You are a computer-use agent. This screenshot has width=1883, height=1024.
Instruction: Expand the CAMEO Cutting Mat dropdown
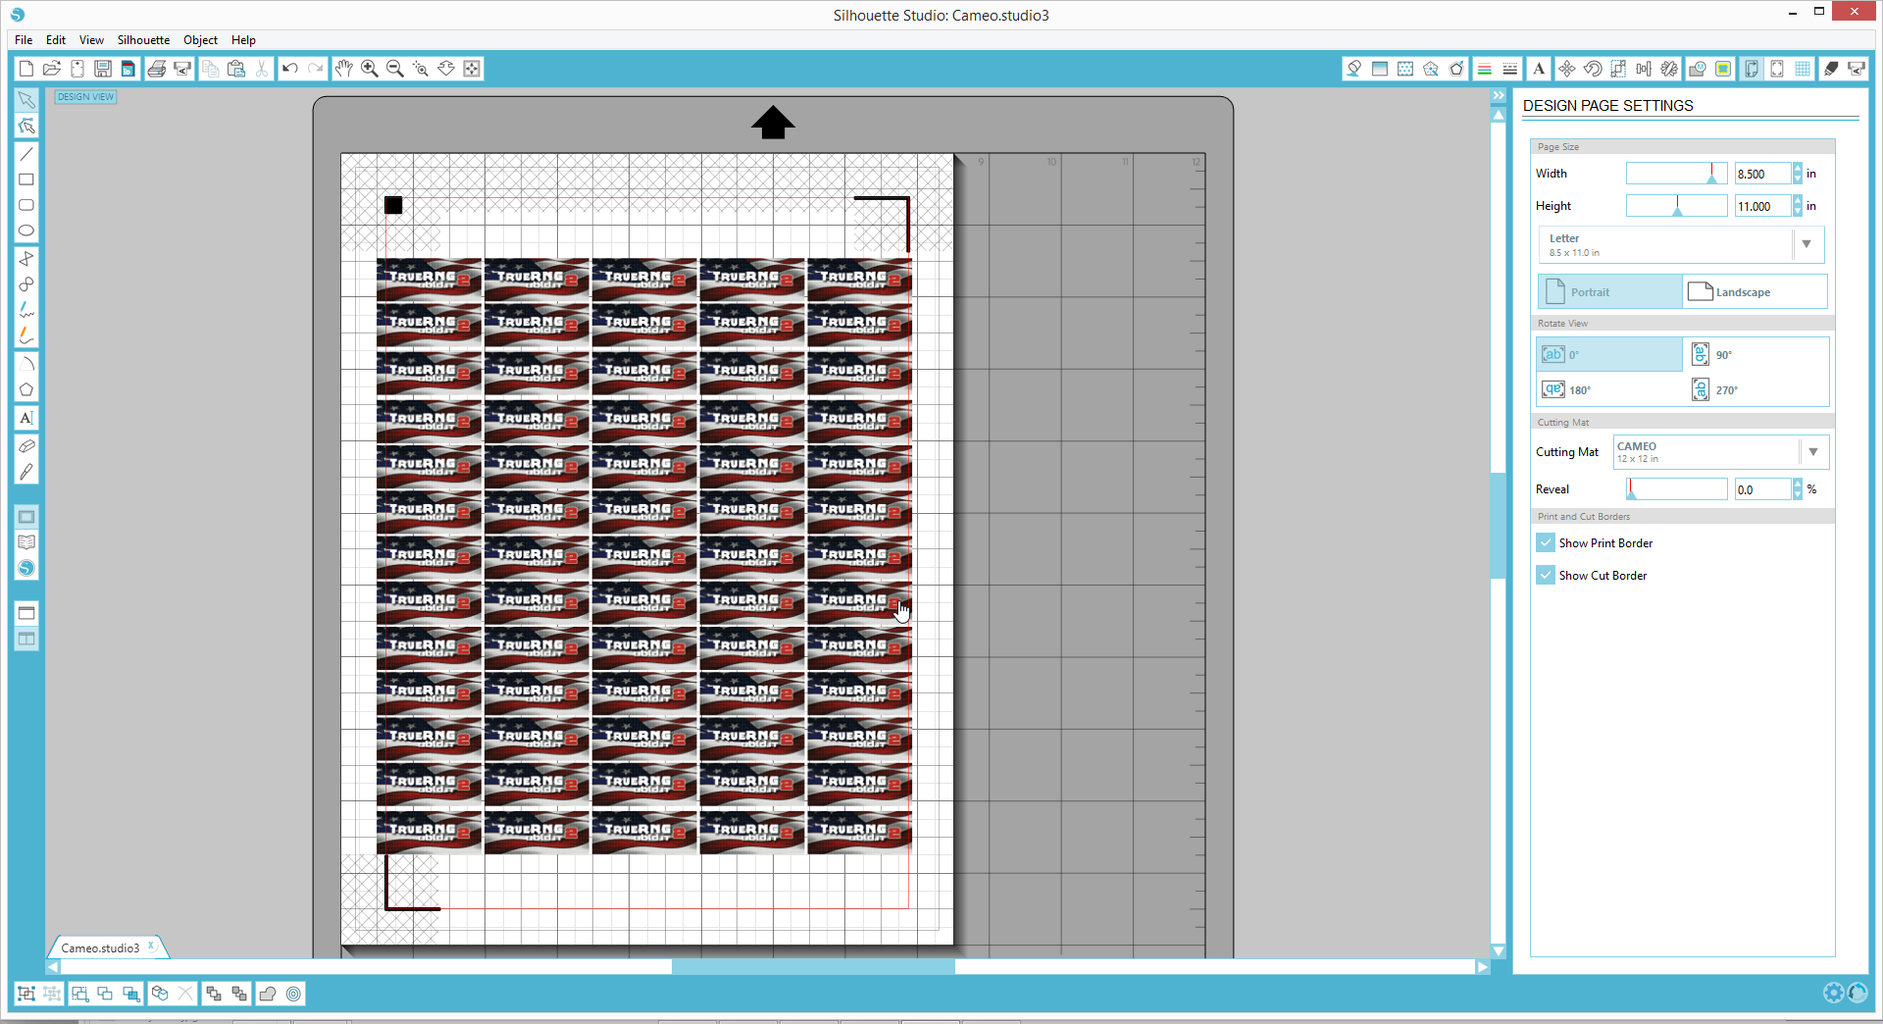click(1813, 452)
